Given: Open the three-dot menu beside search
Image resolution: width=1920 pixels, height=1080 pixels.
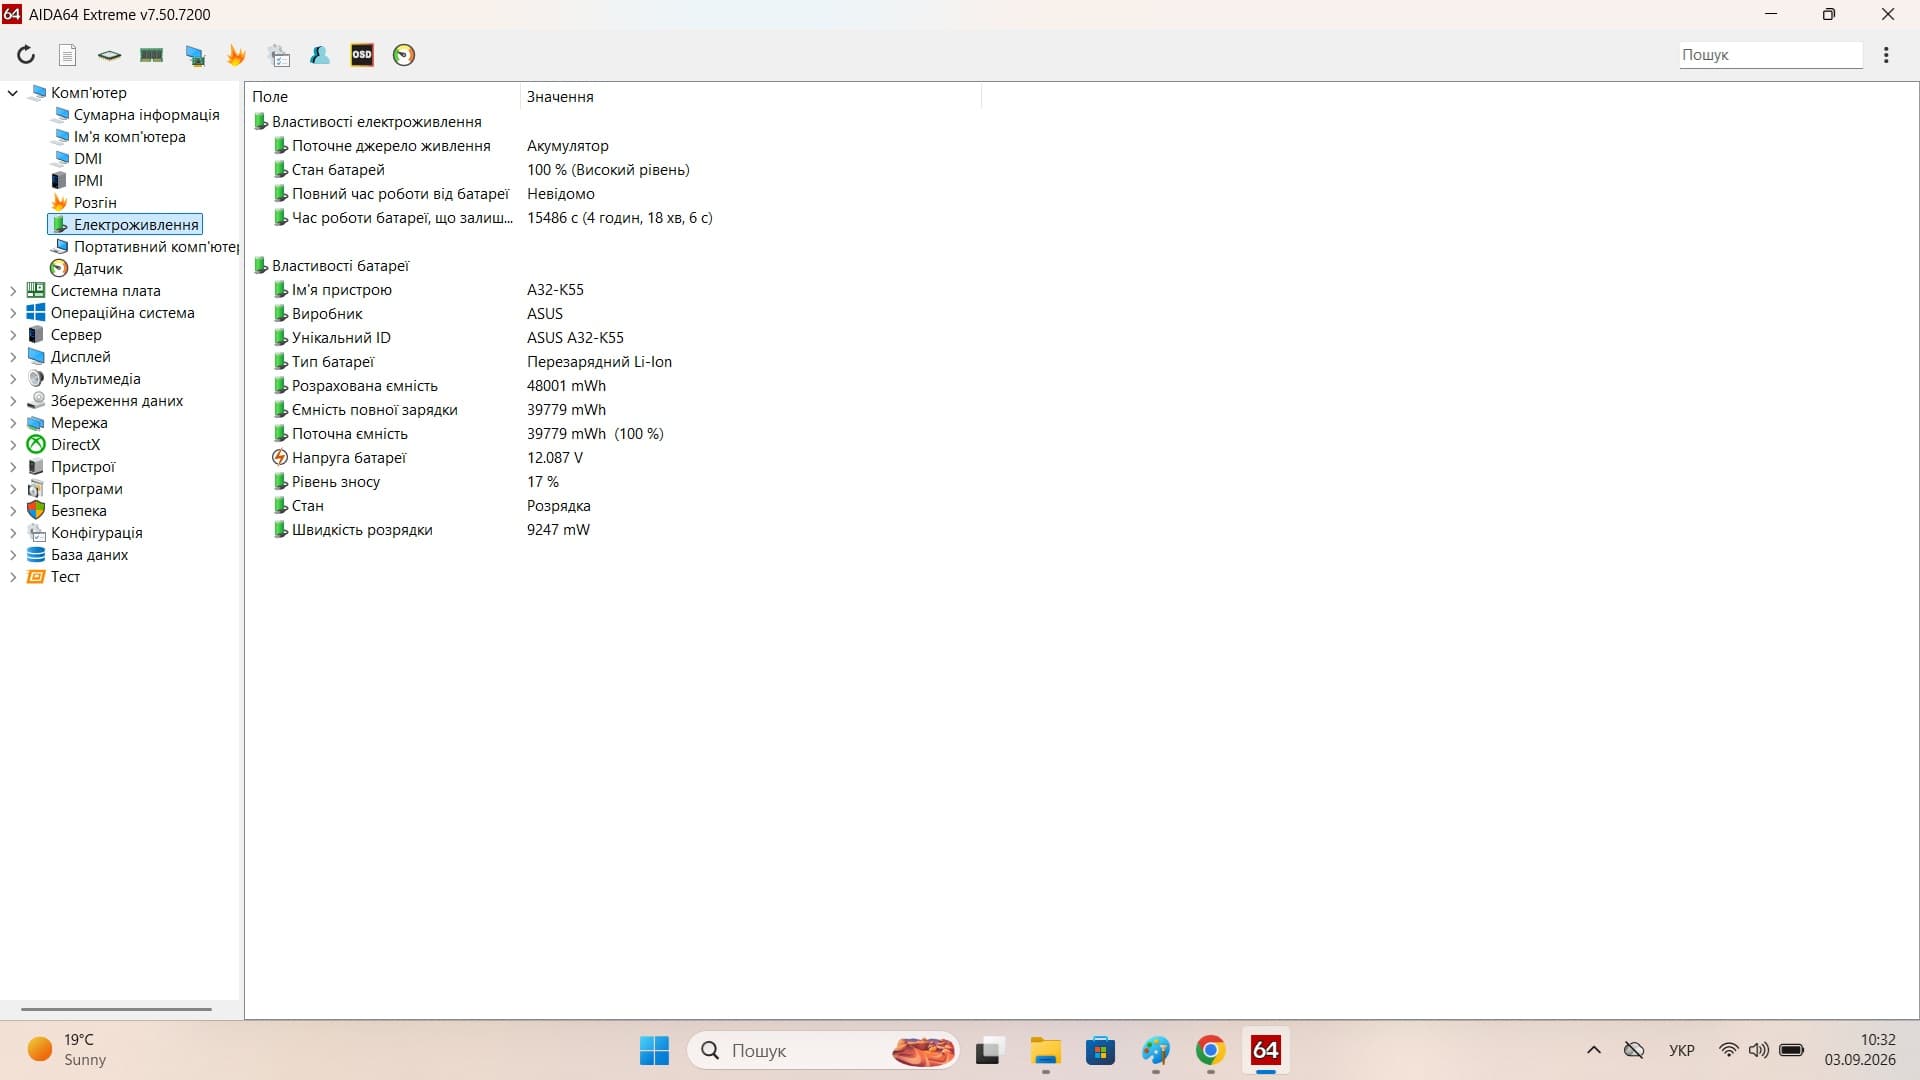Looking at the screenshot, I should click(x=1886, y=55).
